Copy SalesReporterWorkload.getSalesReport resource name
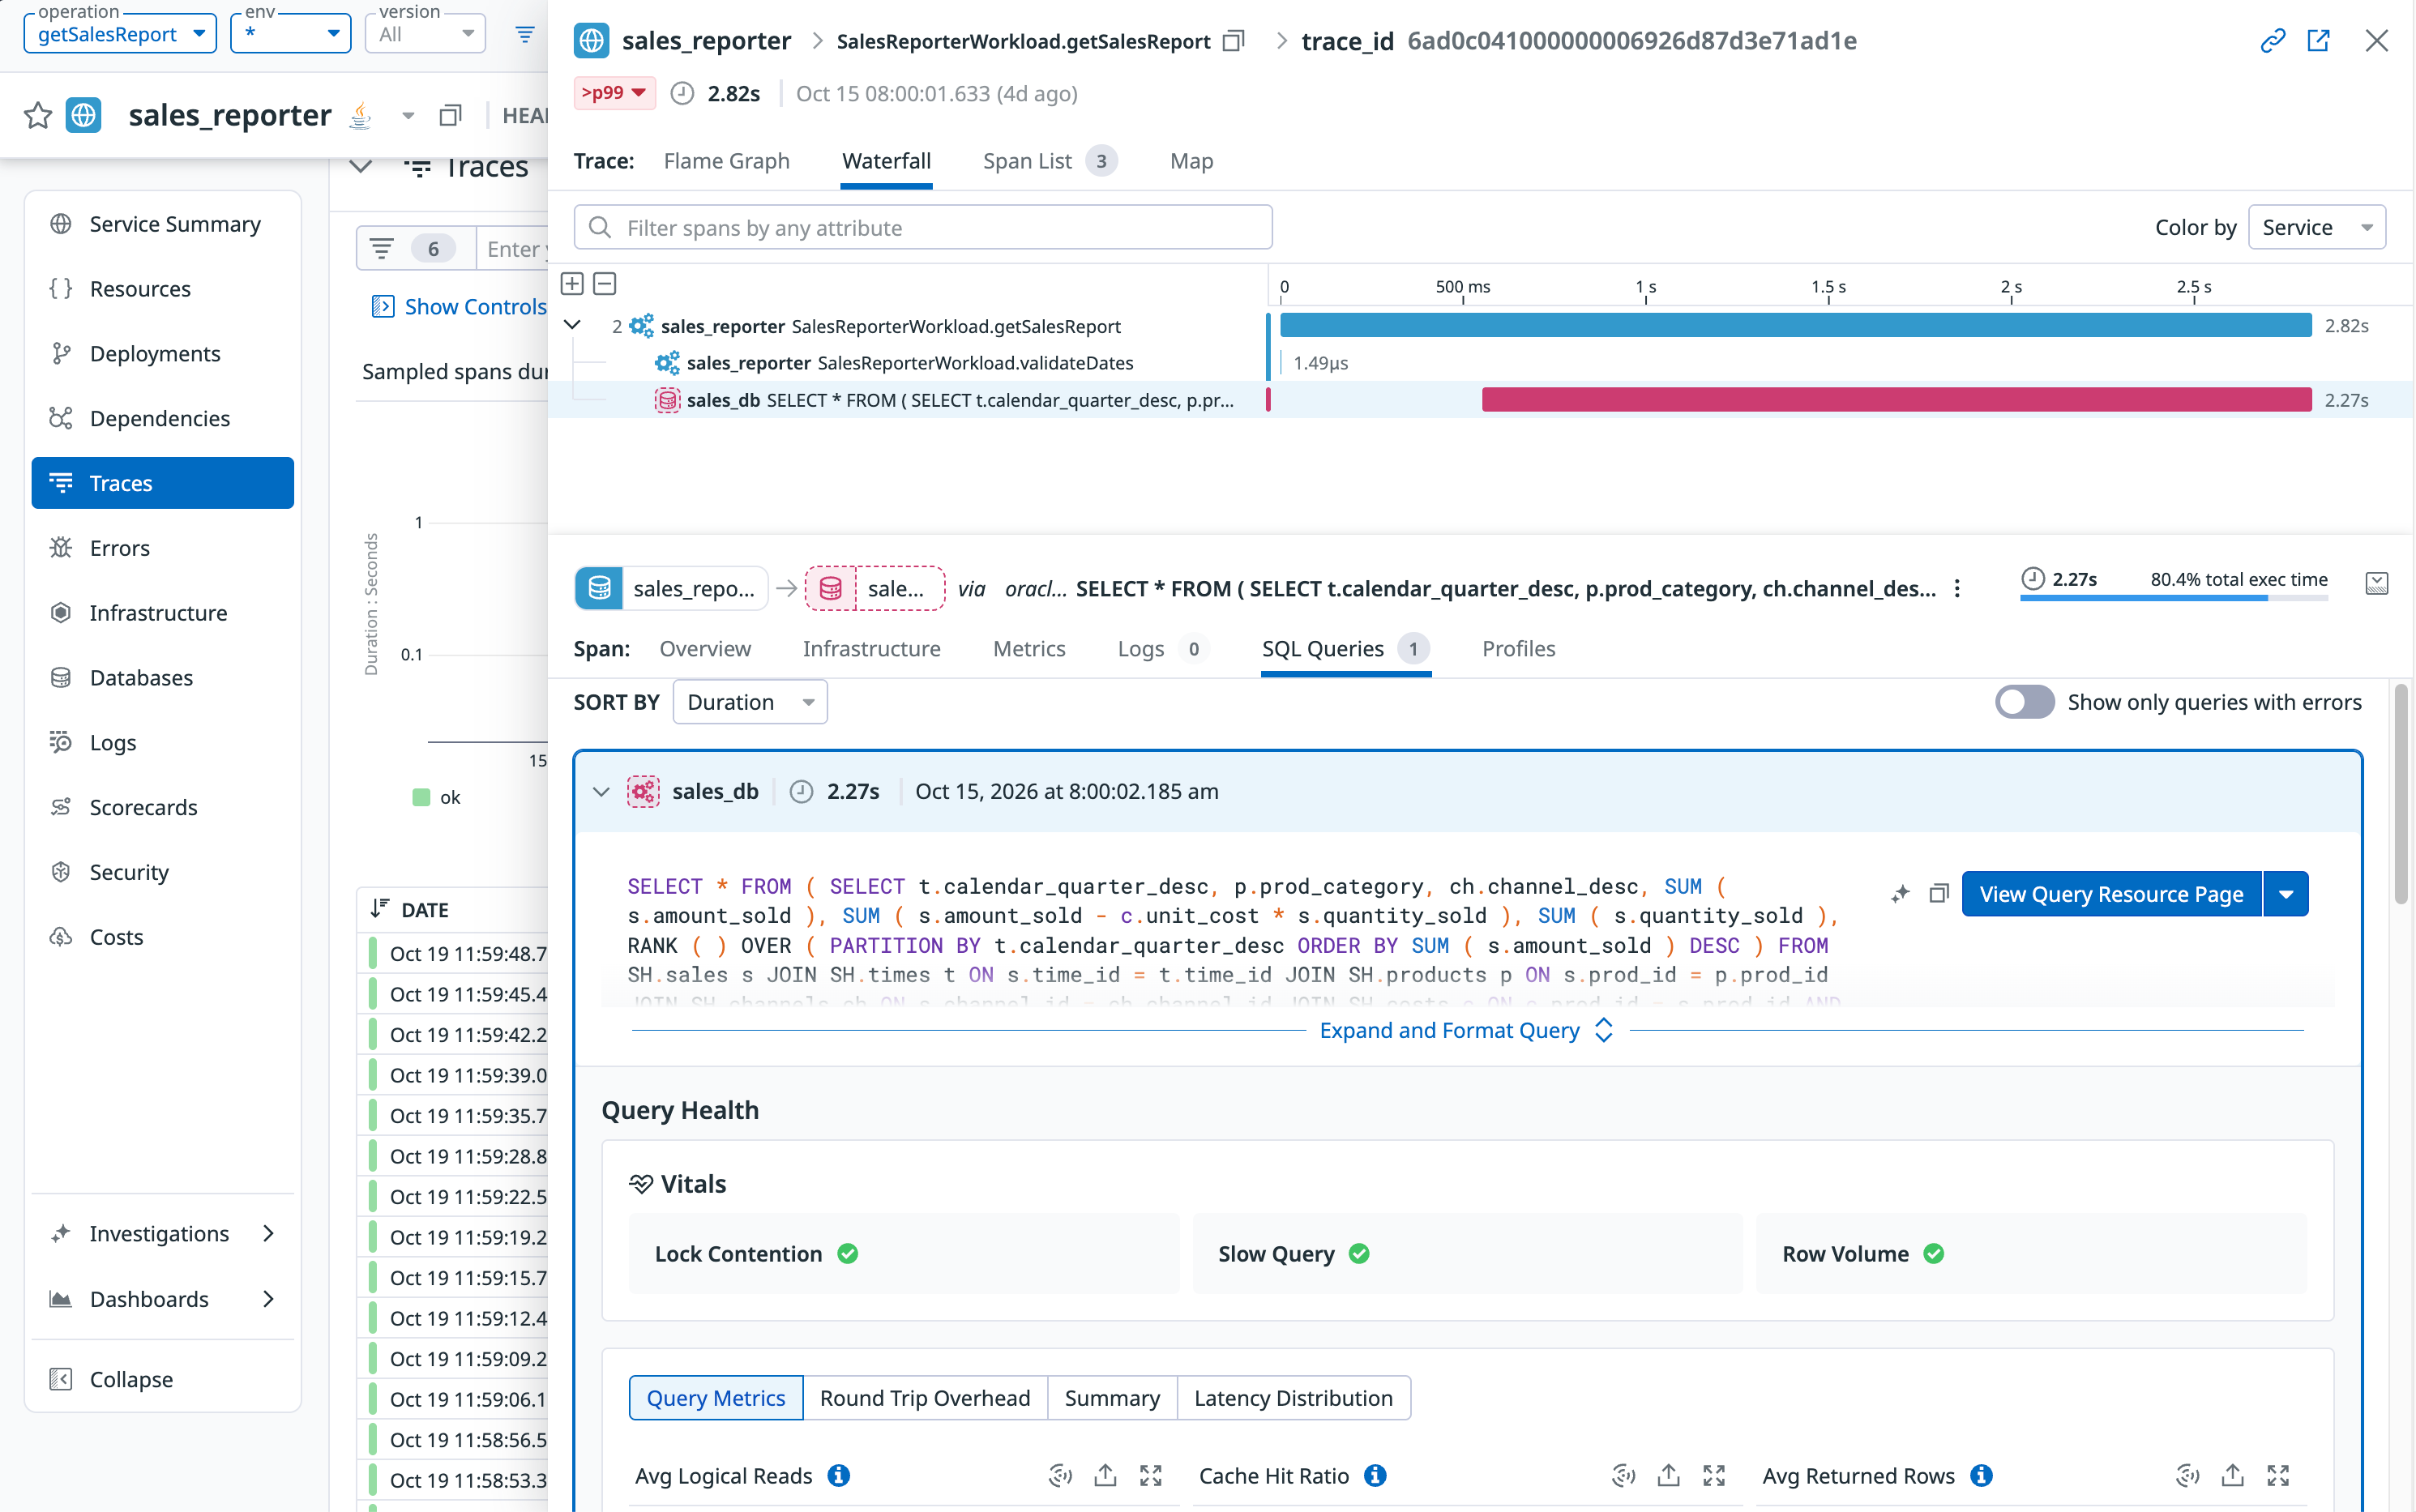Viewport: 2416px width, 1512px height. [1234, 41]
